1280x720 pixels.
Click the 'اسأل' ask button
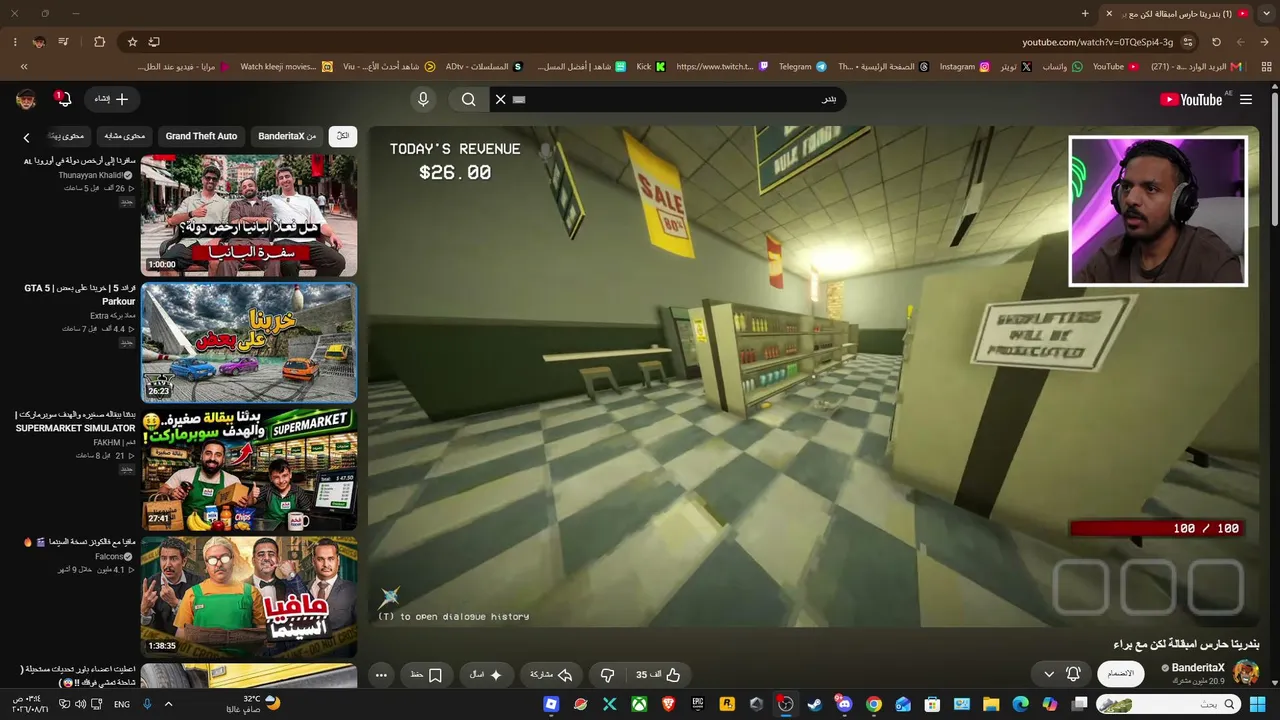point(486,675)
